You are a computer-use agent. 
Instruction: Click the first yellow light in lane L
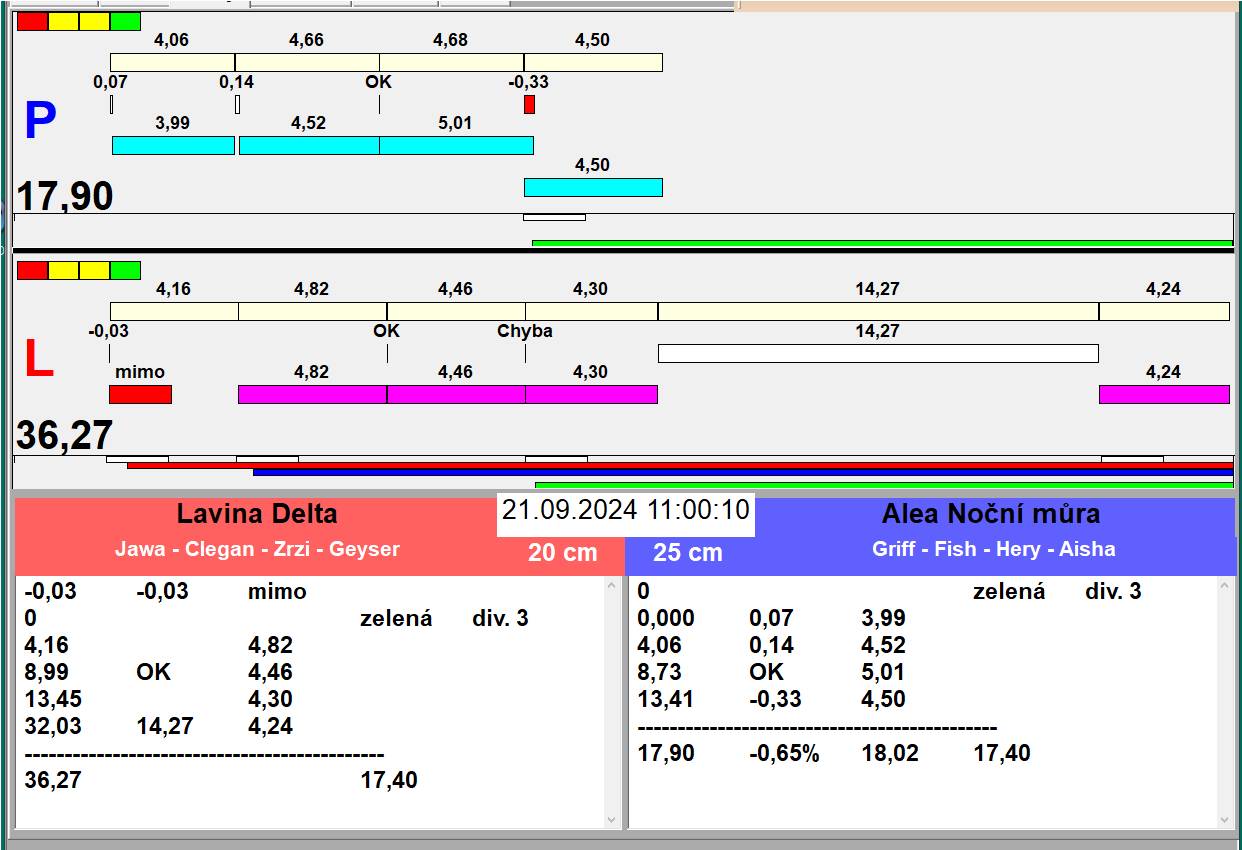click(x=63, y=270)
